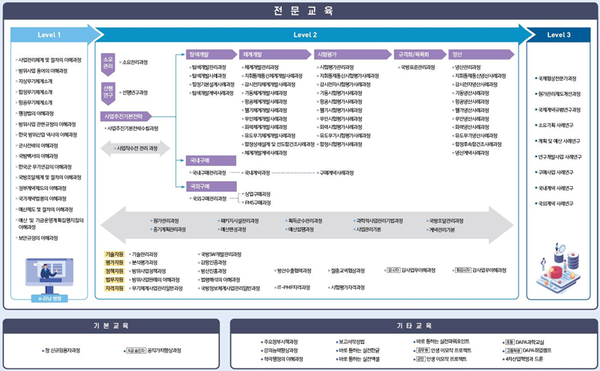Click the e-learning monitor illustration

(49, 275)
